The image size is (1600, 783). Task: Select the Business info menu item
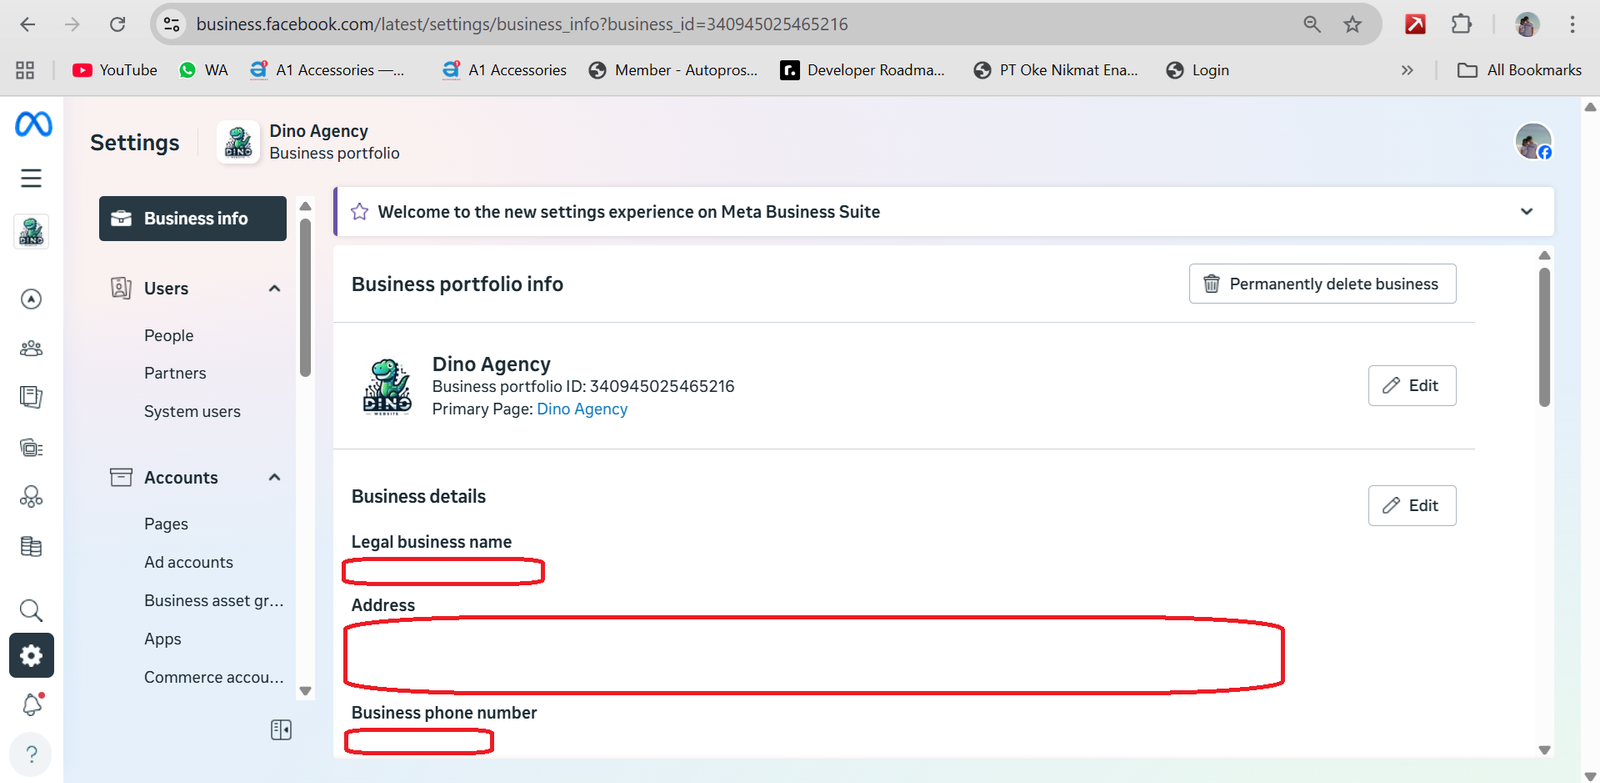tap(193, 218)
